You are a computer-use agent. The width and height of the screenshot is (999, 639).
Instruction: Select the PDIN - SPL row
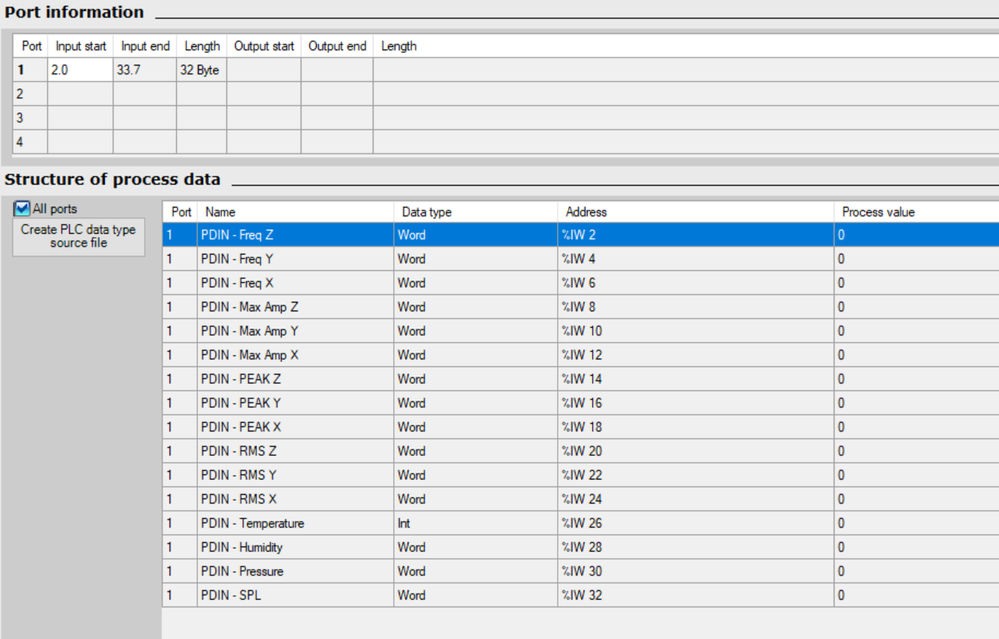coord(580,595)
